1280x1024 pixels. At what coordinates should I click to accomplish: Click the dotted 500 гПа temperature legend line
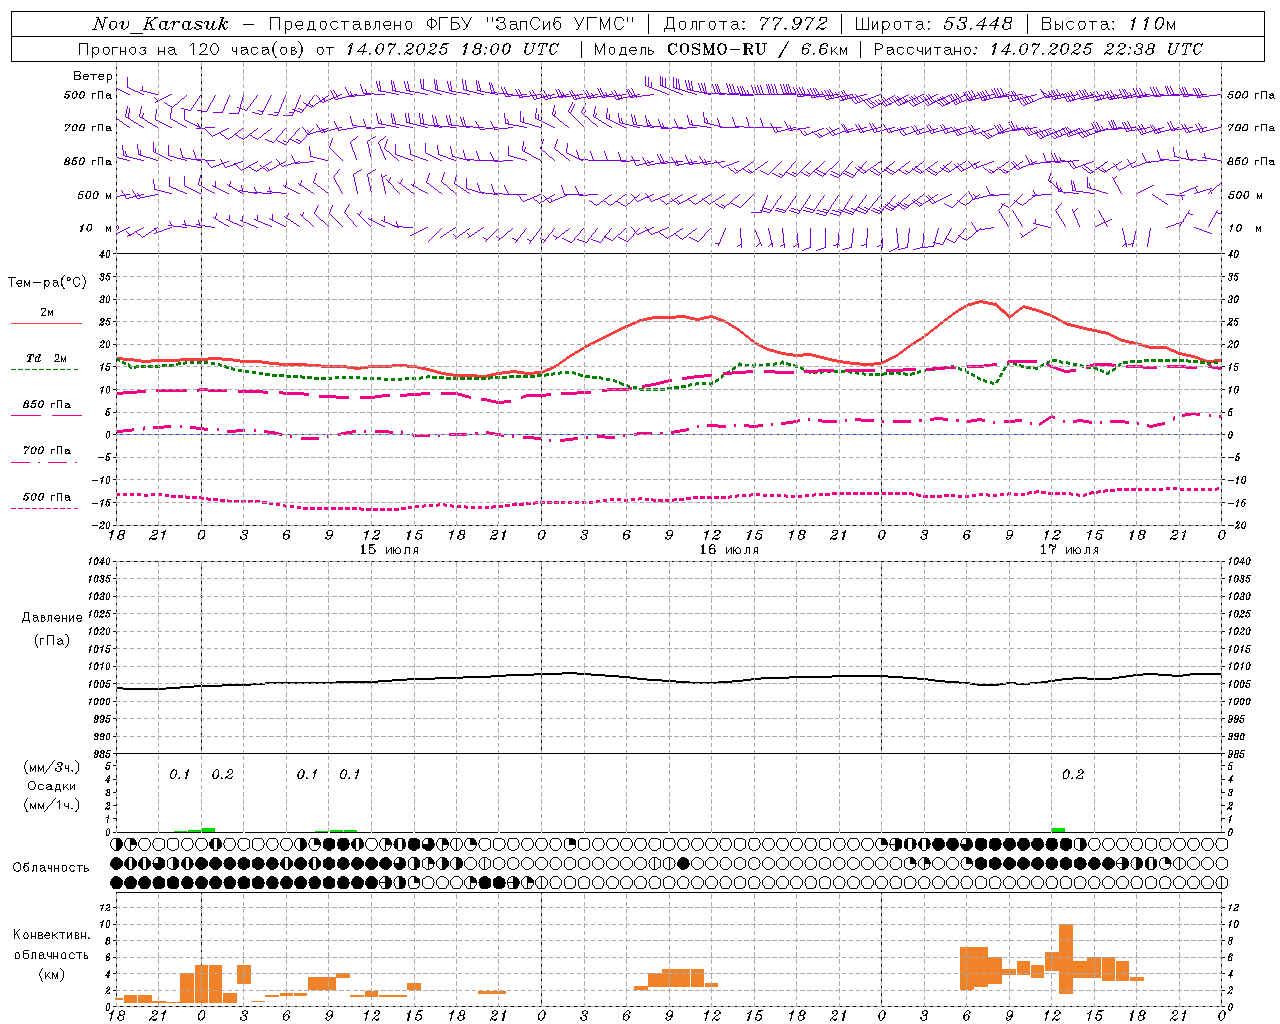pyautogui.click(x=44, y=508)
